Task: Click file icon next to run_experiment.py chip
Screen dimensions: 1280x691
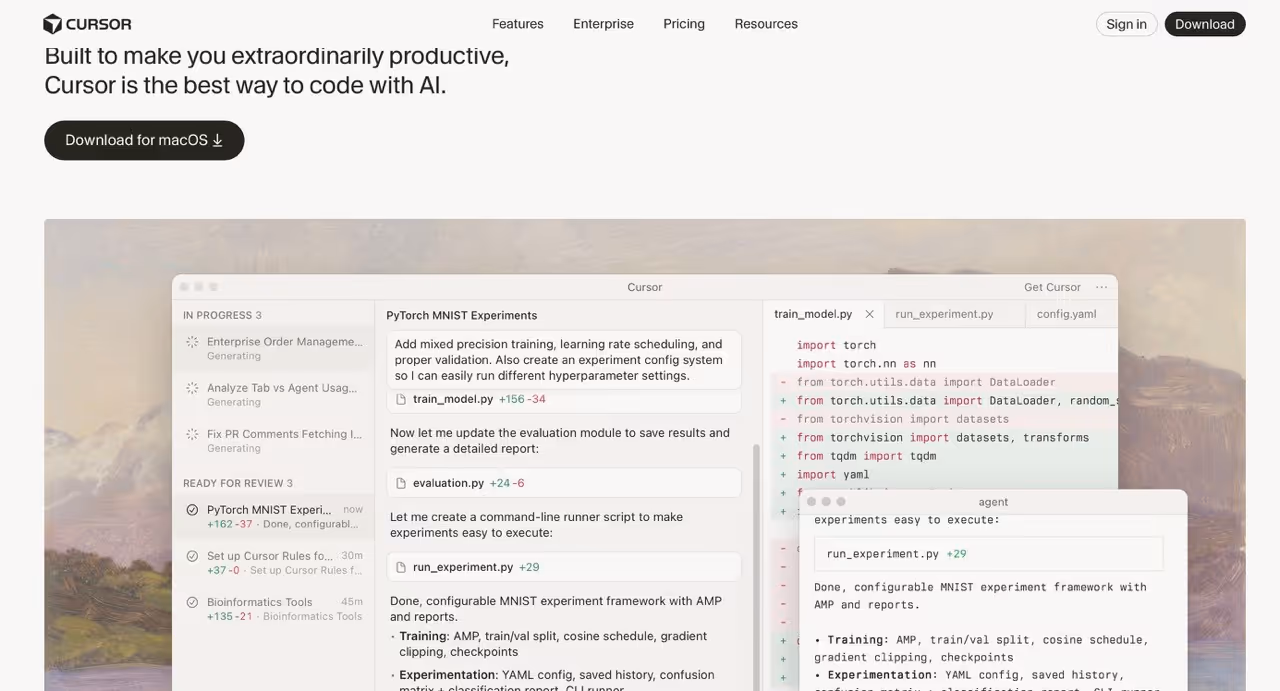Action: pyautogui.click(x=401, y=567)
